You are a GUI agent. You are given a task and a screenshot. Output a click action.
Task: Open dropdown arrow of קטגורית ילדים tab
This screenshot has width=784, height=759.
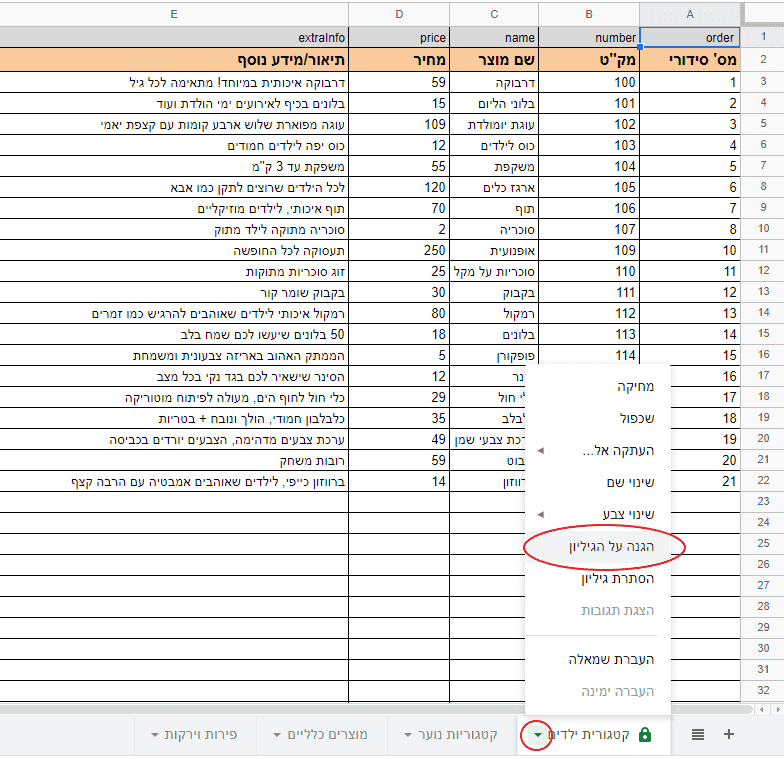point(538,735)
